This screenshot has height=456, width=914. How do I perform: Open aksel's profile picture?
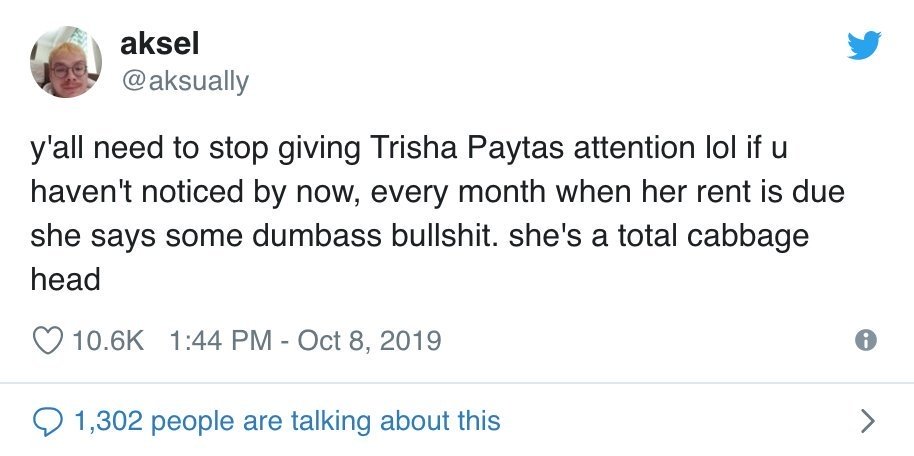pyautogui.click(x=66, y=62)
